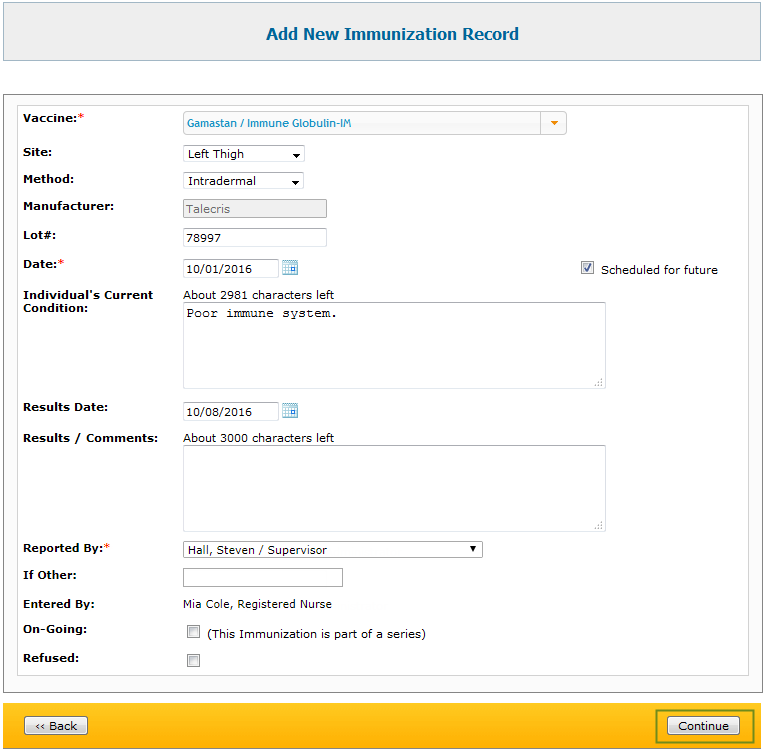Click the 'Reported By:' label
The height and width of the screenshot is (750, 765).
[x=63, y=548]
